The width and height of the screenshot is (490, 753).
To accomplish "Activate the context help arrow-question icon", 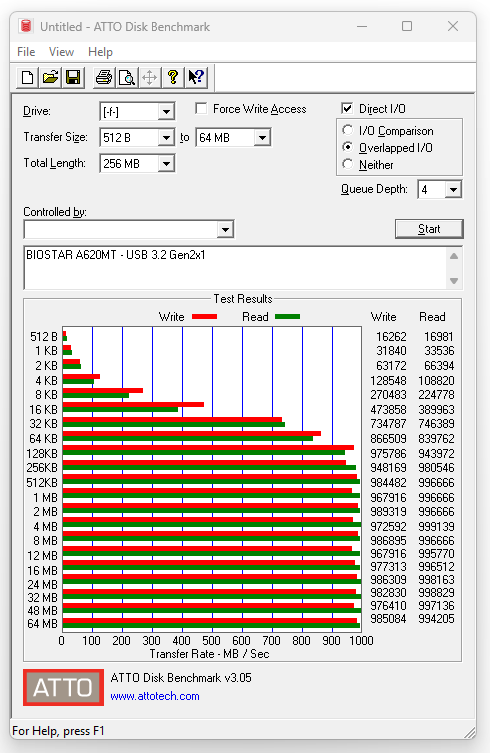I will click(x=196, y=77).
